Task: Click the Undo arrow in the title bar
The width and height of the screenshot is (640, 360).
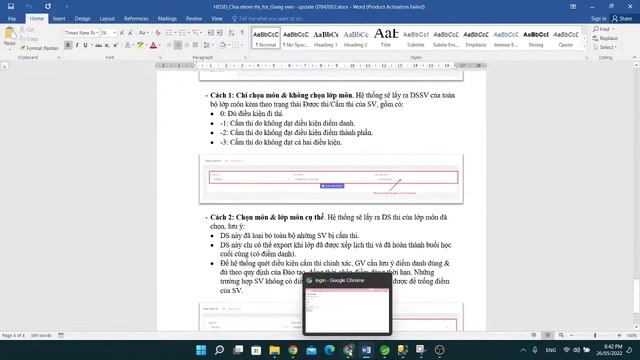Action: point(29,7)
